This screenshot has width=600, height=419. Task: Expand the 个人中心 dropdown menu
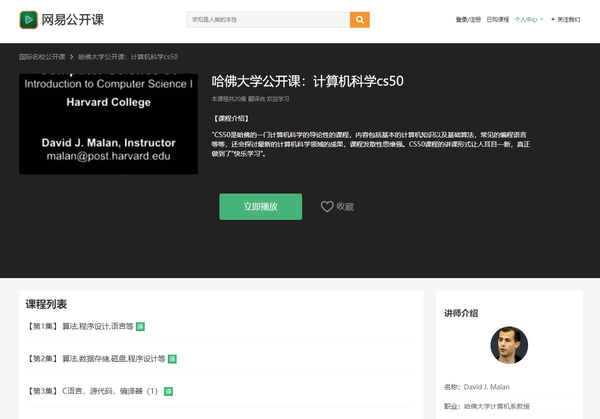[528, 20]
